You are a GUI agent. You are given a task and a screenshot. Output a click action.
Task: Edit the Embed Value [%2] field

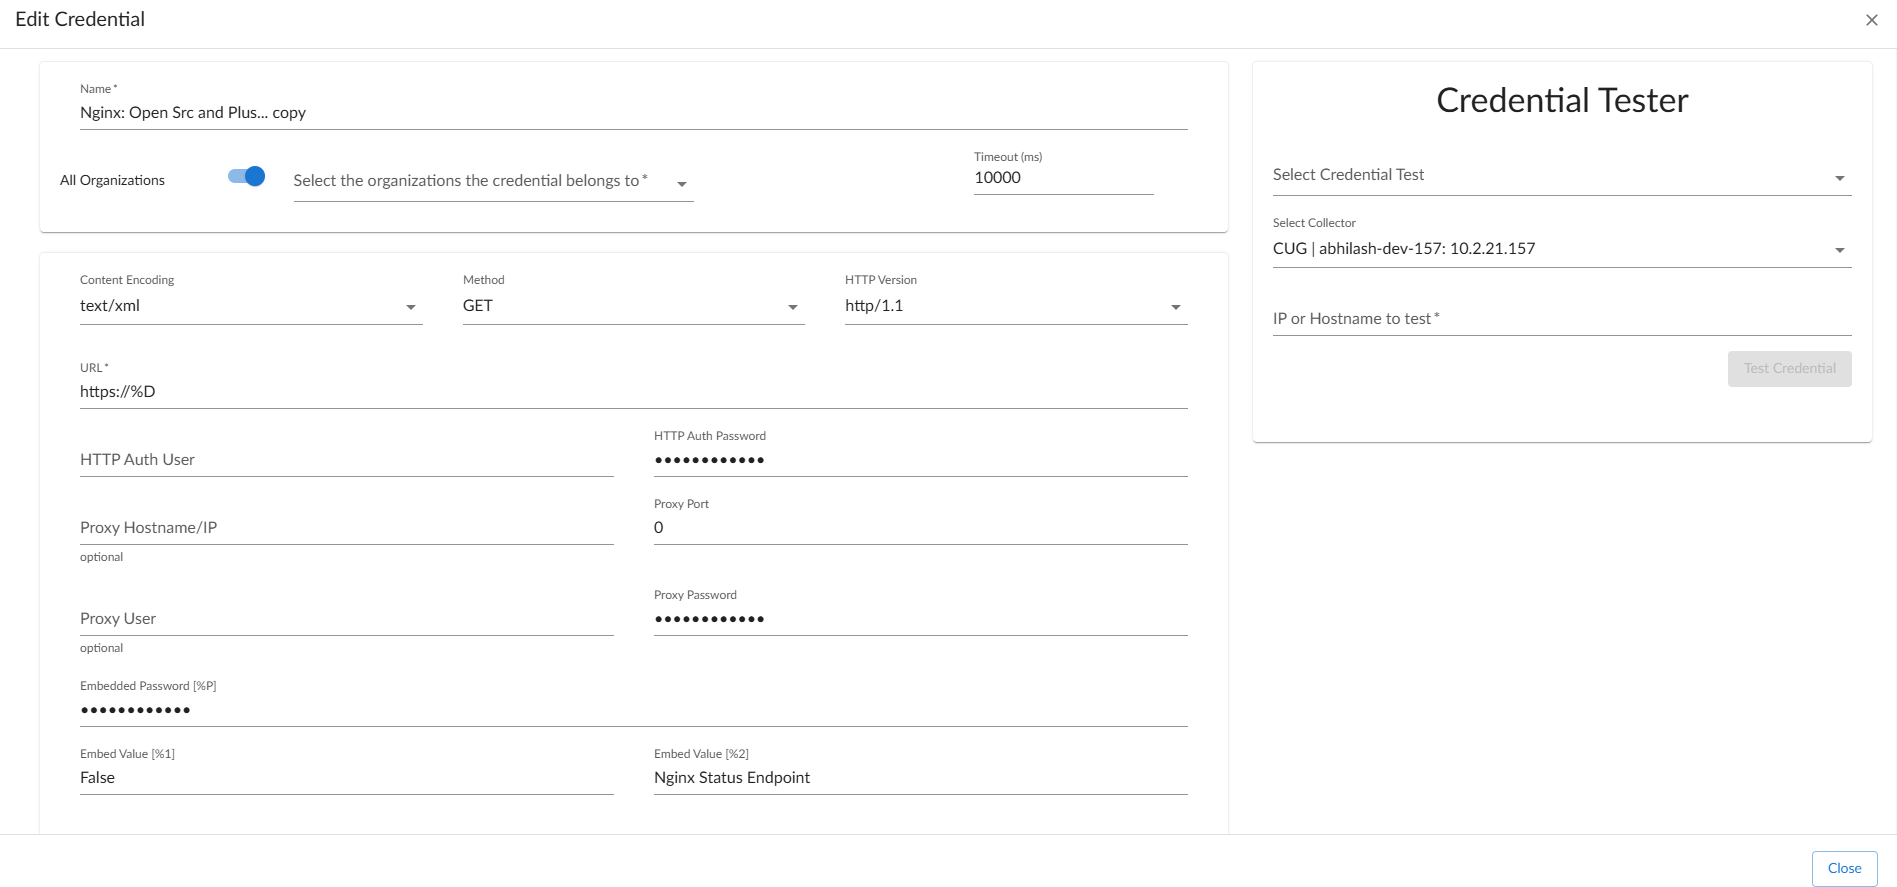pyautogui.click(x=920, y=778)
